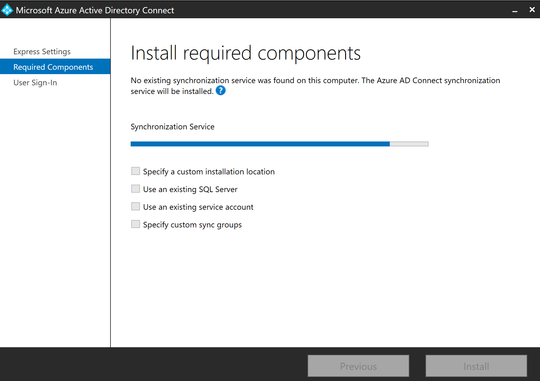The image size is (540, 381).
Task: Click the Previous button
Action: click(358, 366)
